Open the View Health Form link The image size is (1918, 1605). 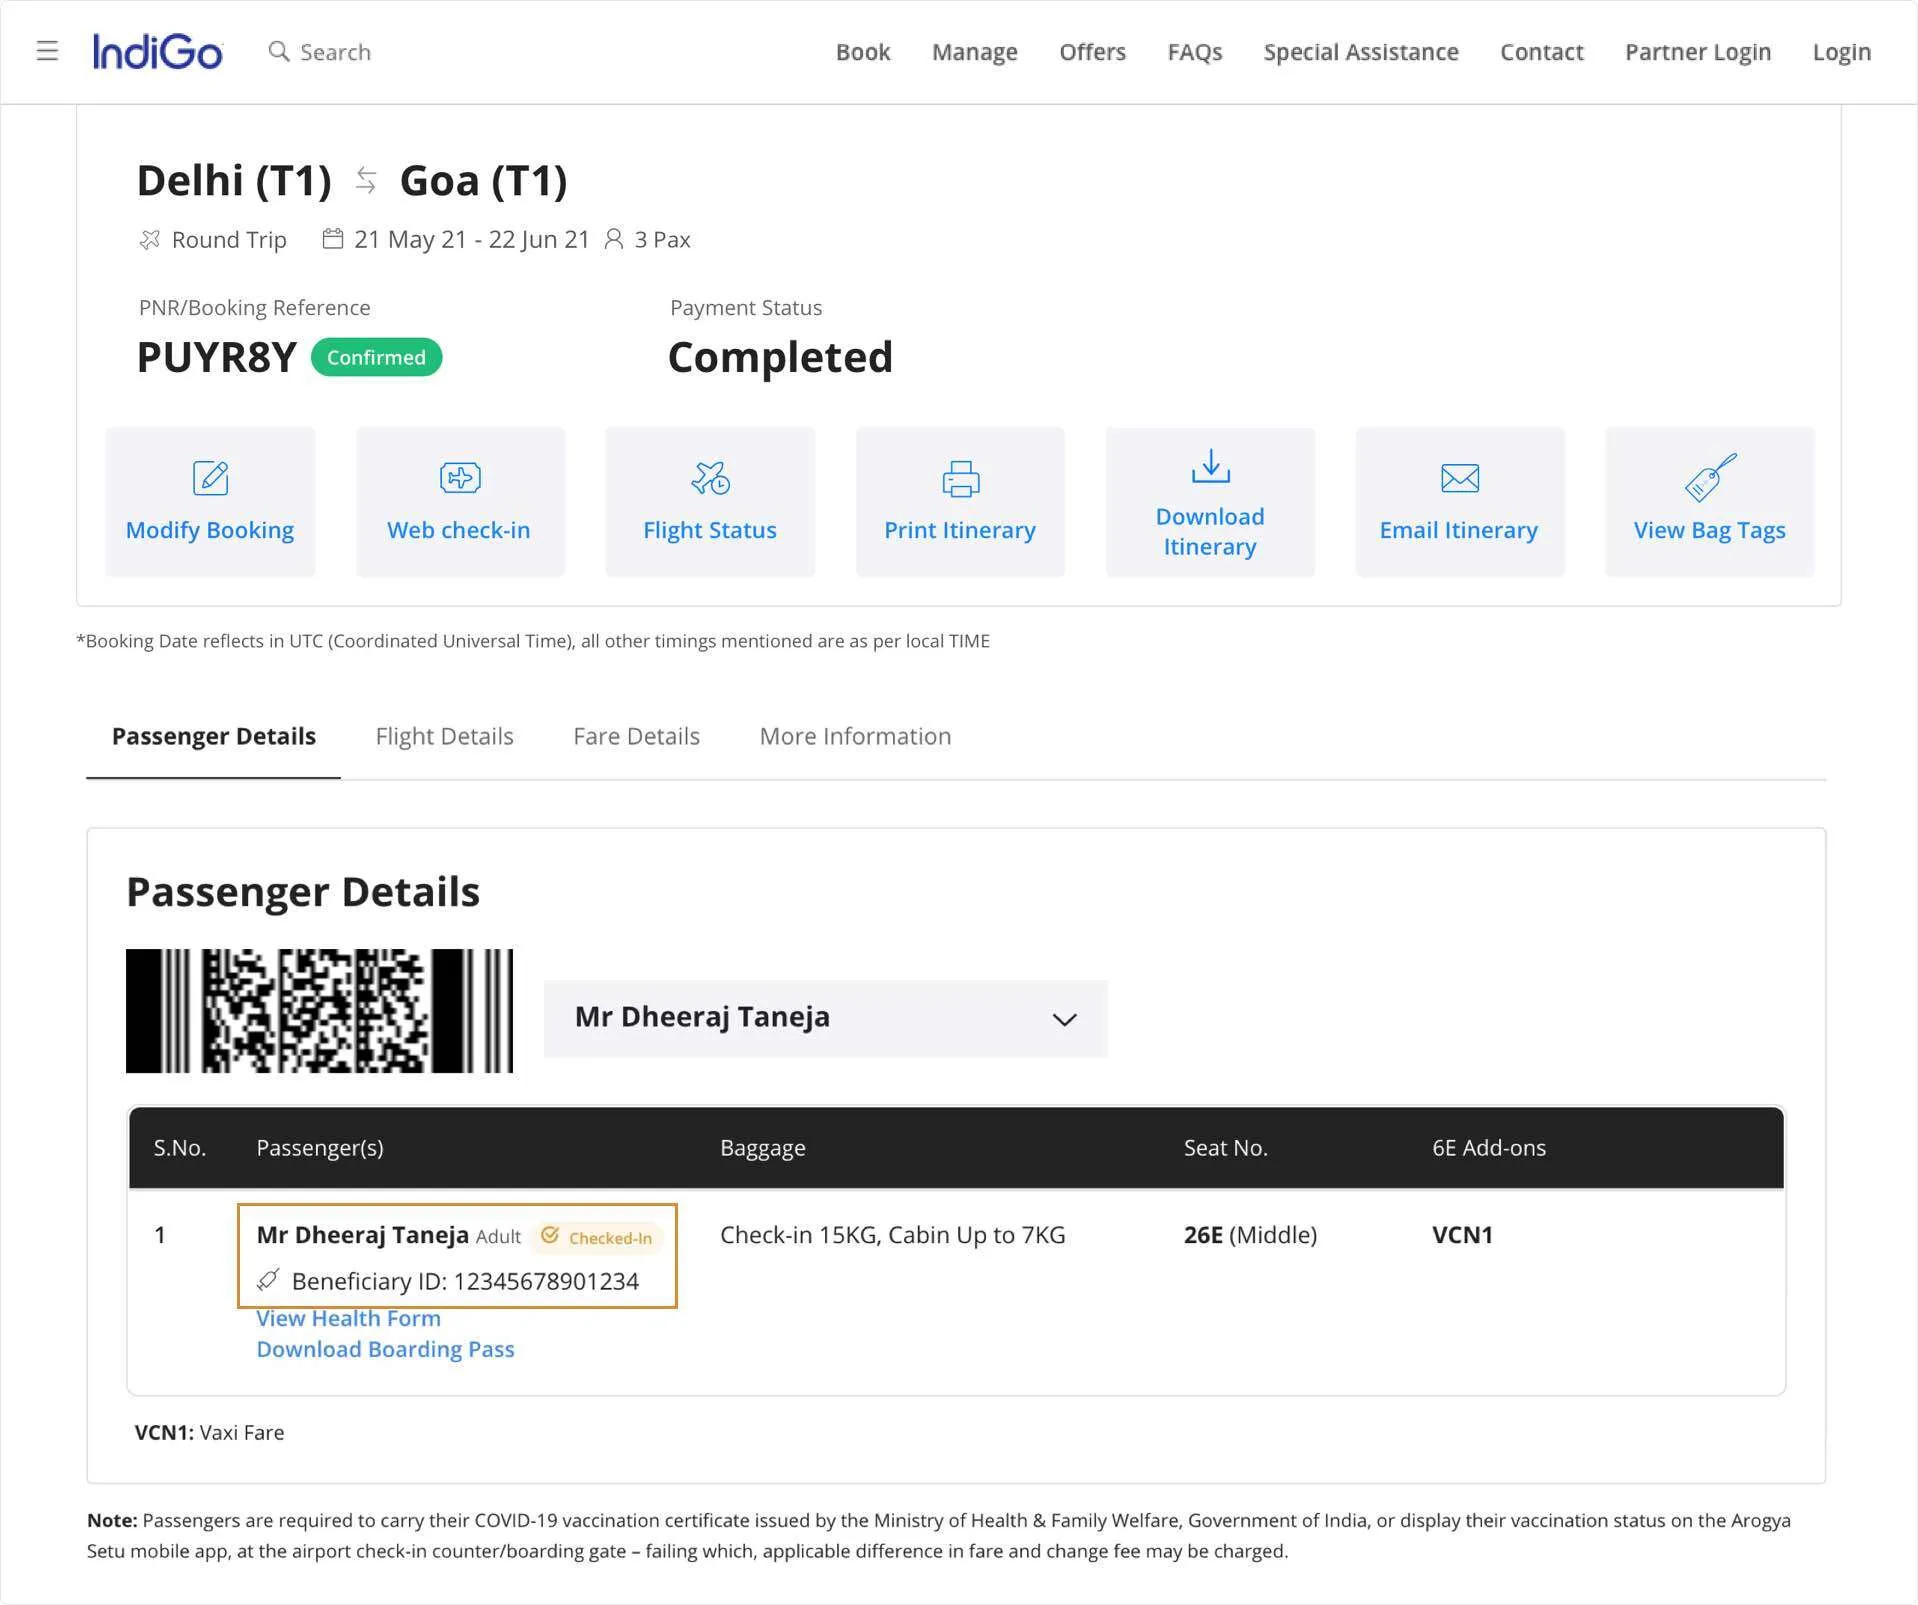tap(349, 1318)
